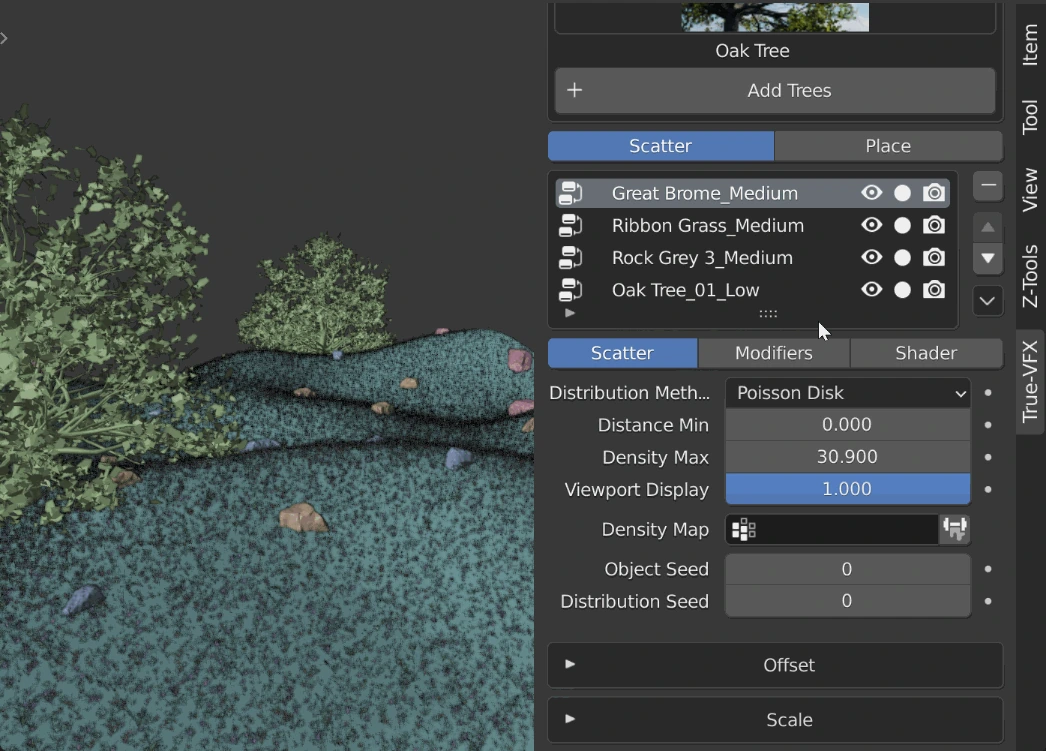
Task: Switch to the Modifiers tab
Action: 774,353
